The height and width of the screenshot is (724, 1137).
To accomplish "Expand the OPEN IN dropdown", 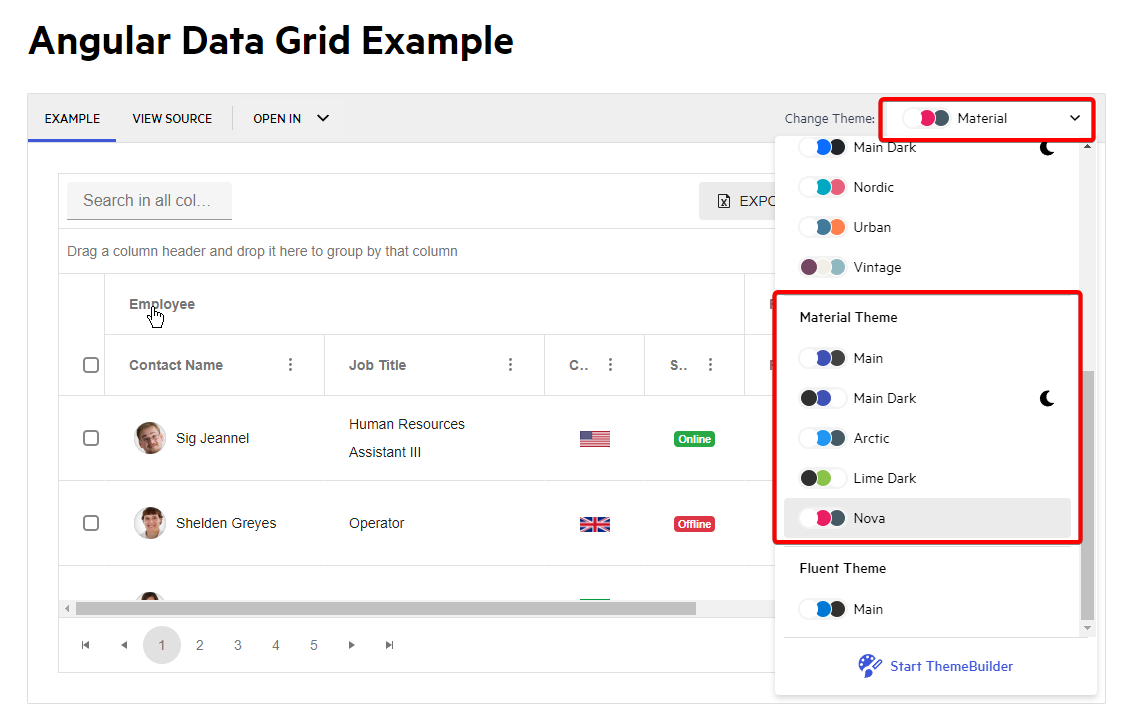I will tap(291, 118).
